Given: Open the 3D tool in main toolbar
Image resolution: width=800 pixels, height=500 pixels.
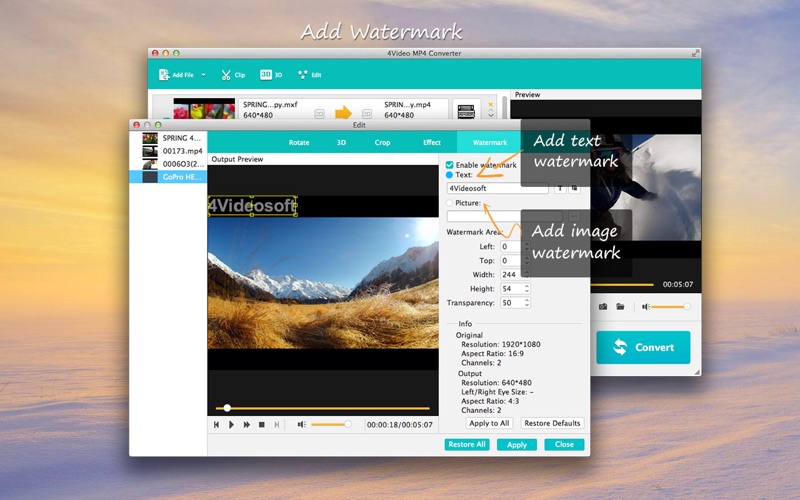Looking at the screenshot, I should (271, 74).
